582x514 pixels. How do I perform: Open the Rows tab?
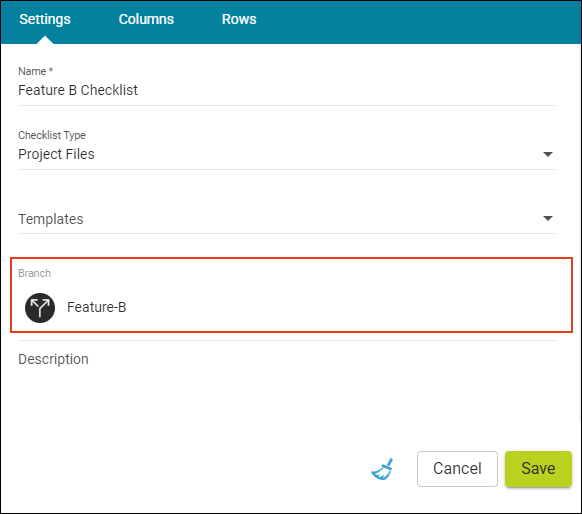(239, 19)
